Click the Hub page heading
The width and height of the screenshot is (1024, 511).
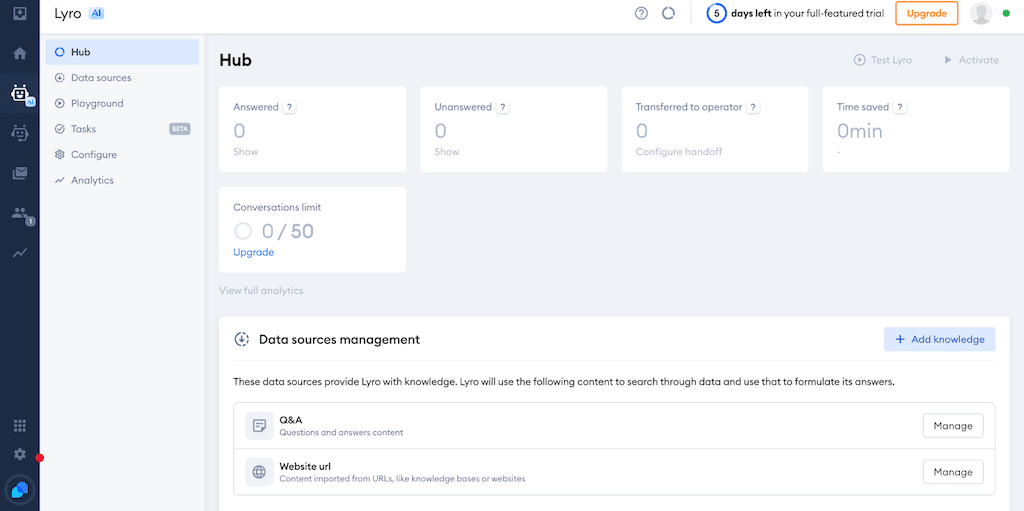click(x=235, y=60)
